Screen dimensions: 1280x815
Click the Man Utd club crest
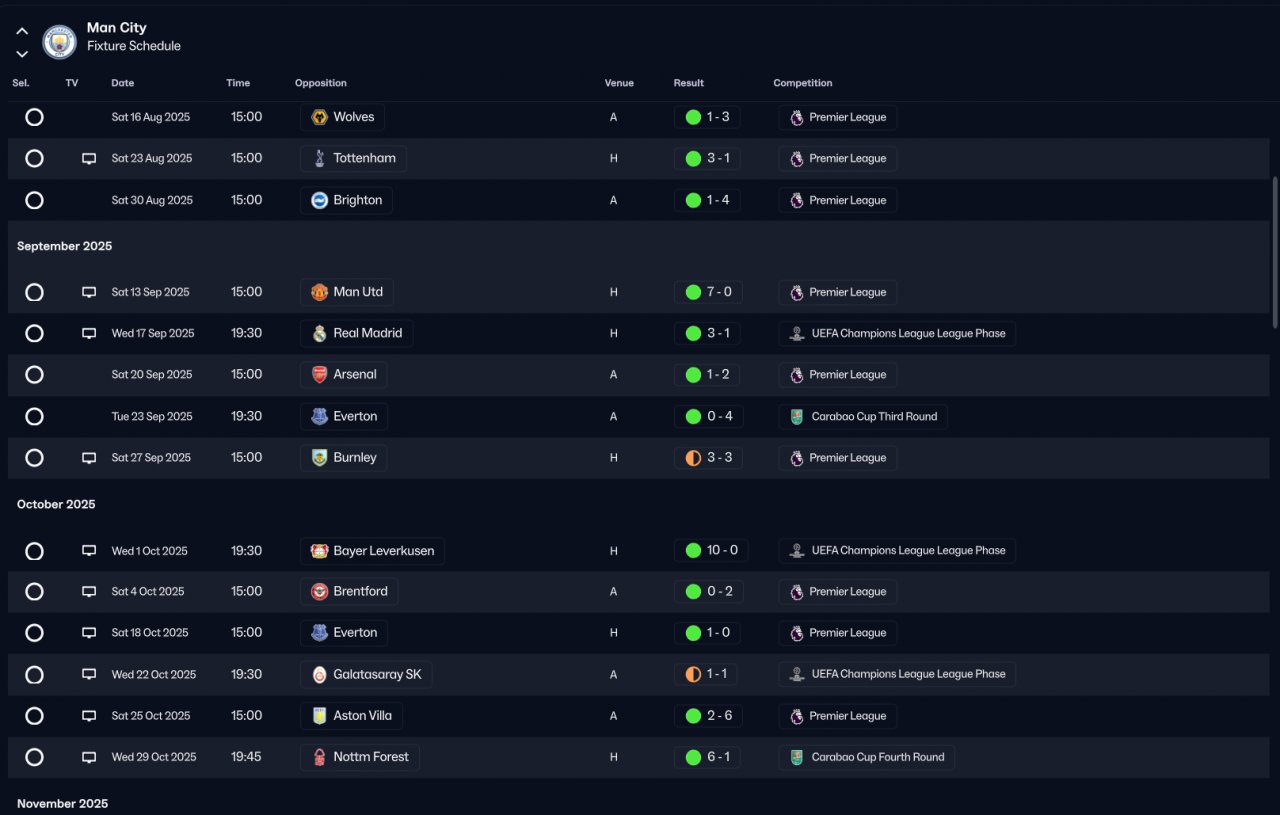coord(320,292)
